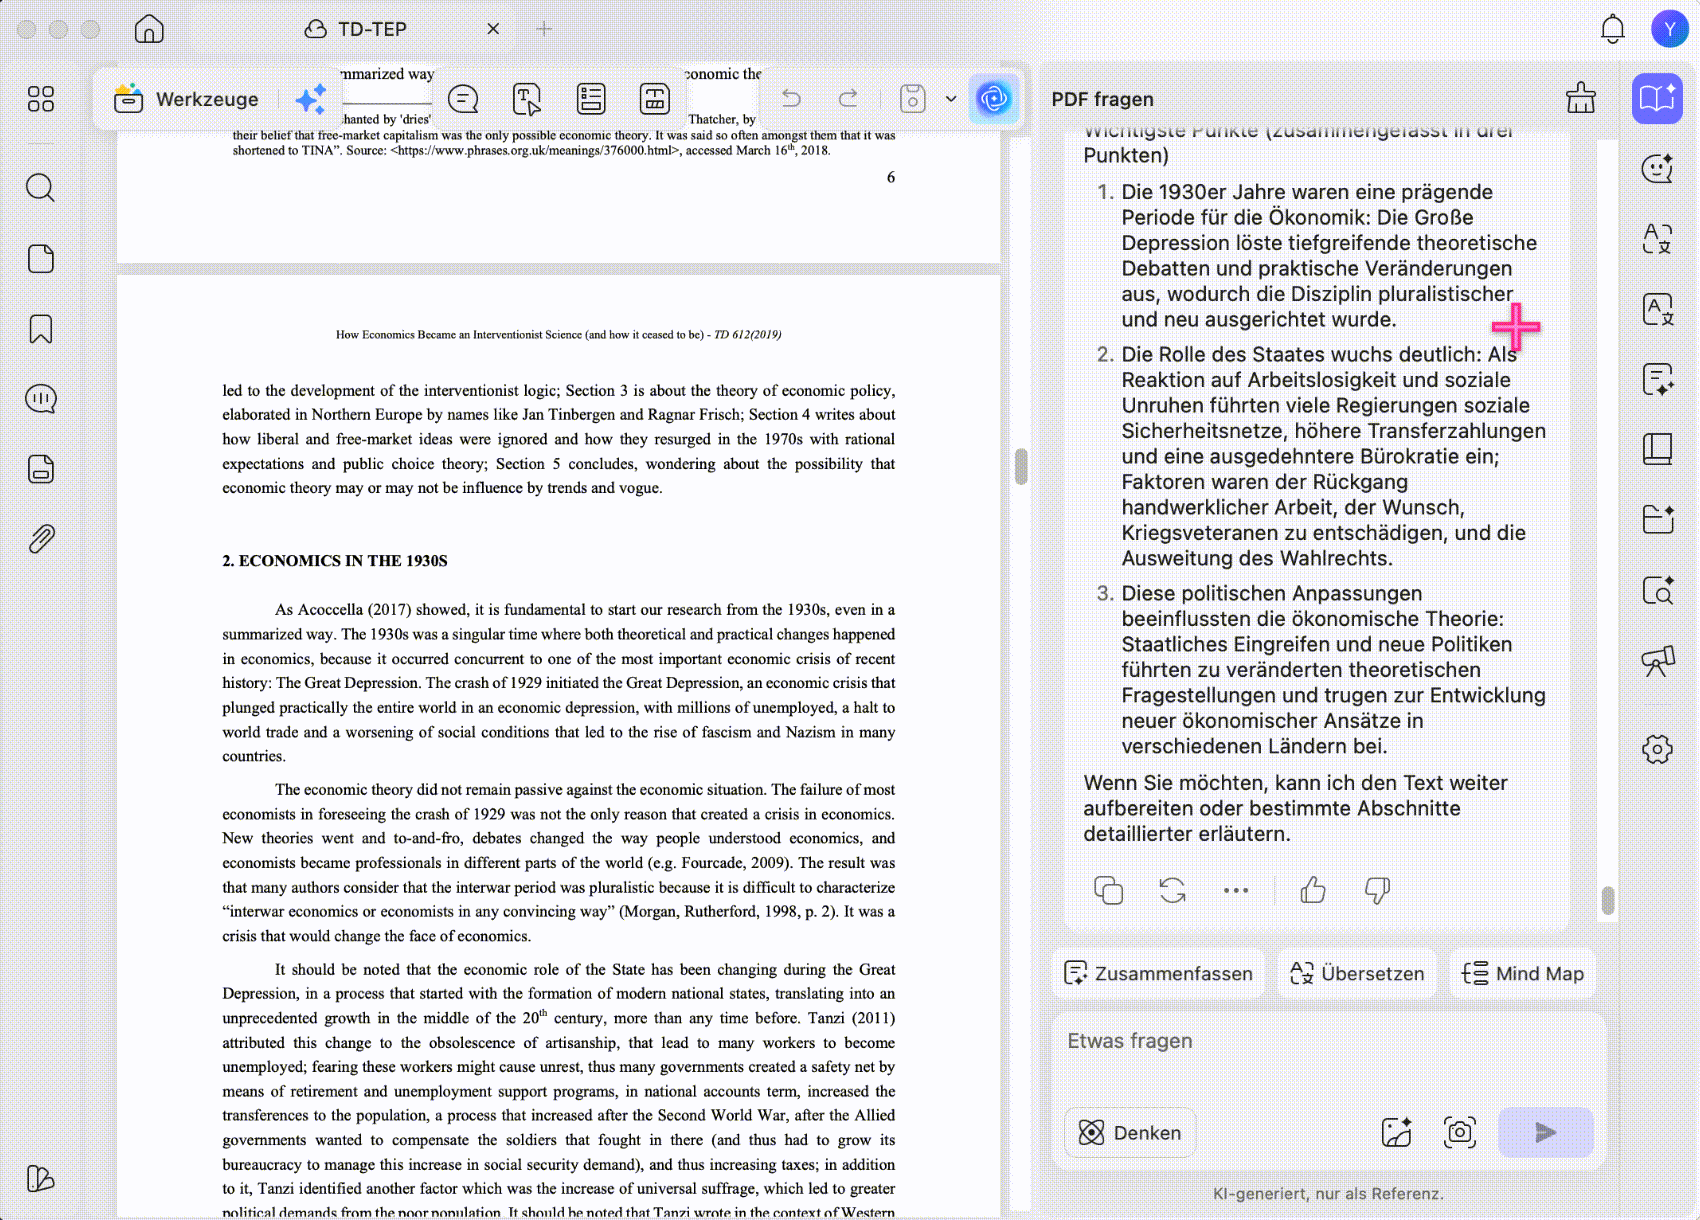1700x1220 pixels.
Task: Click the chat panel scrollbar thumb
Action: tap(1608, 900)
